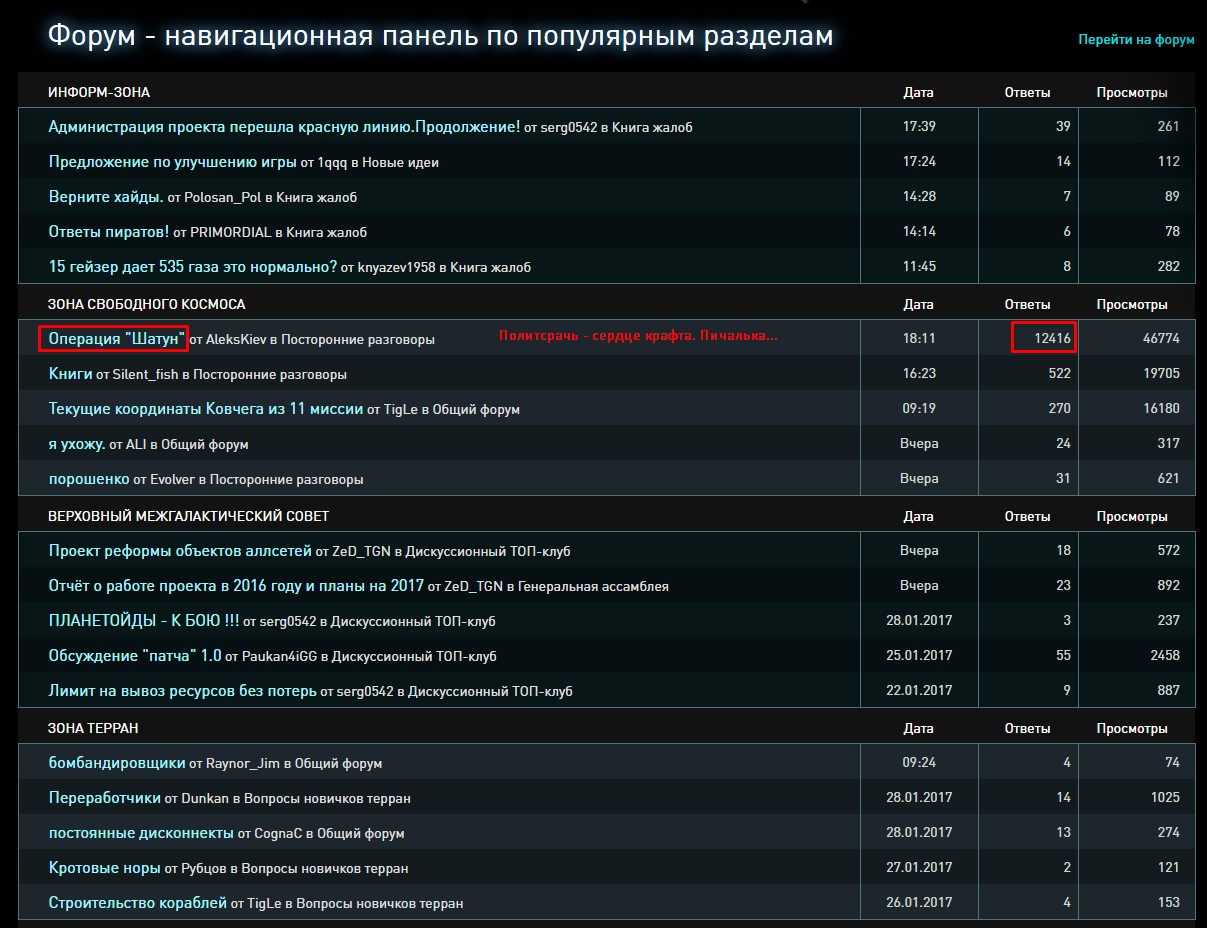Open the 'Верните хайды.' thread
The height and width of the screenshot is (928, 1207).
click(106, 197)
